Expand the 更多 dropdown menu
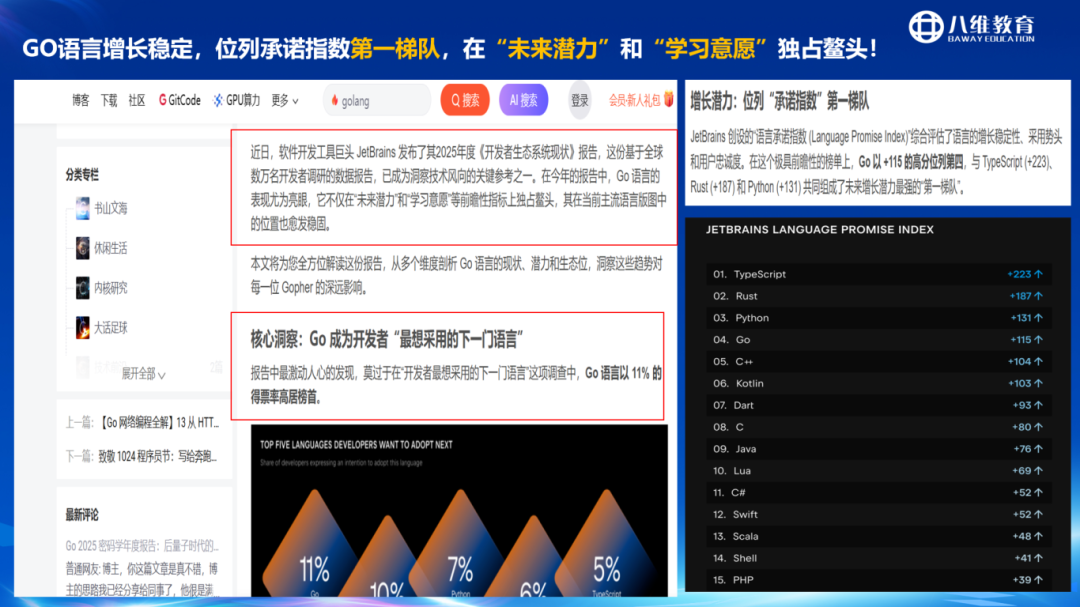 (285, 100)
